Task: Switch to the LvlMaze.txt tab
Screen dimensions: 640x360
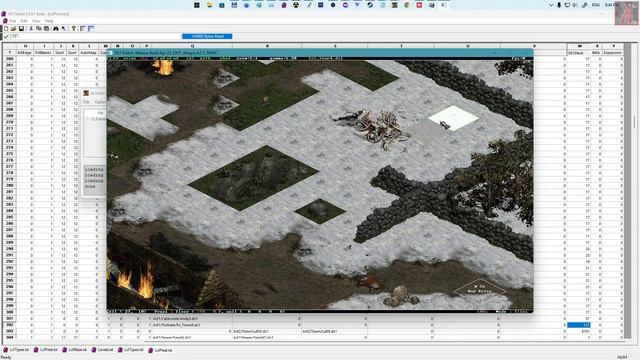Action: pos(74,350)
